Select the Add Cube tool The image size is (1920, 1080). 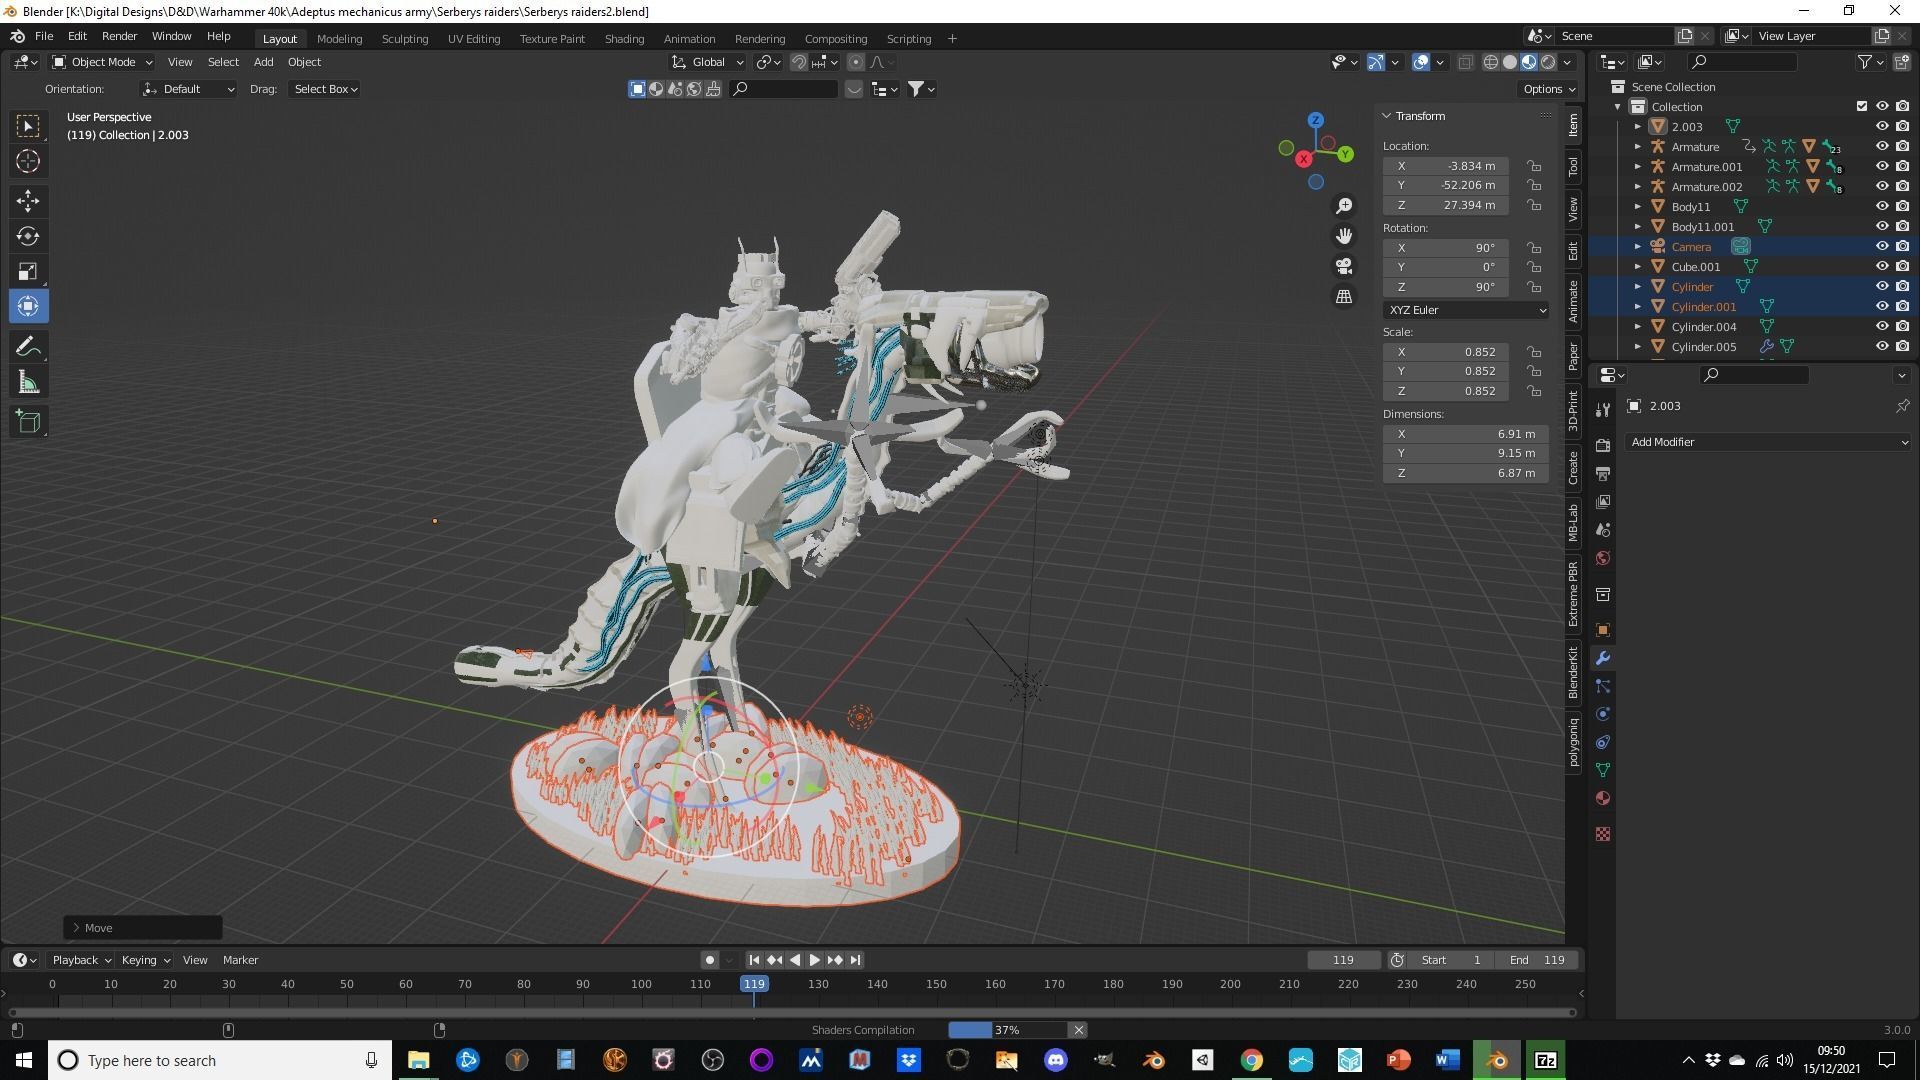click(x=28, y=422)
